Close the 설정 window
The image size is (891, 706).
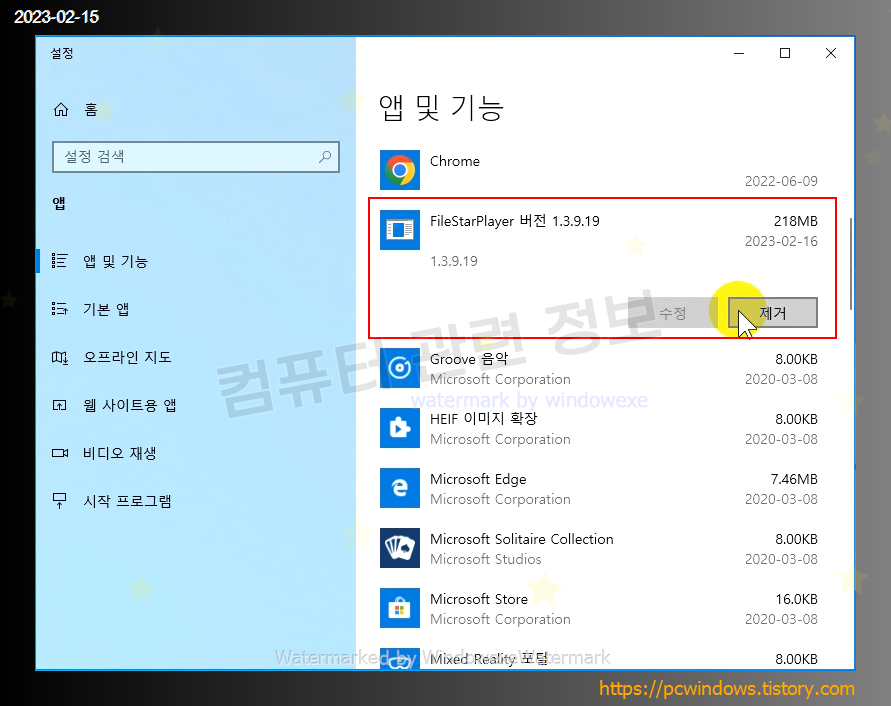831,53
